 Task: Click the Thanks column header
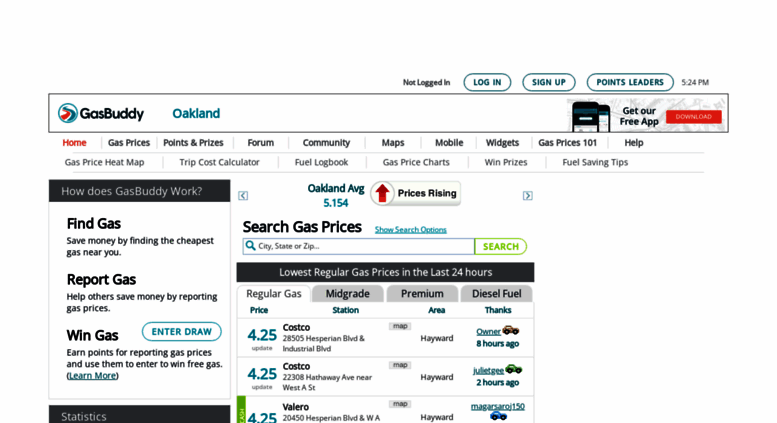tap(498, 310)
